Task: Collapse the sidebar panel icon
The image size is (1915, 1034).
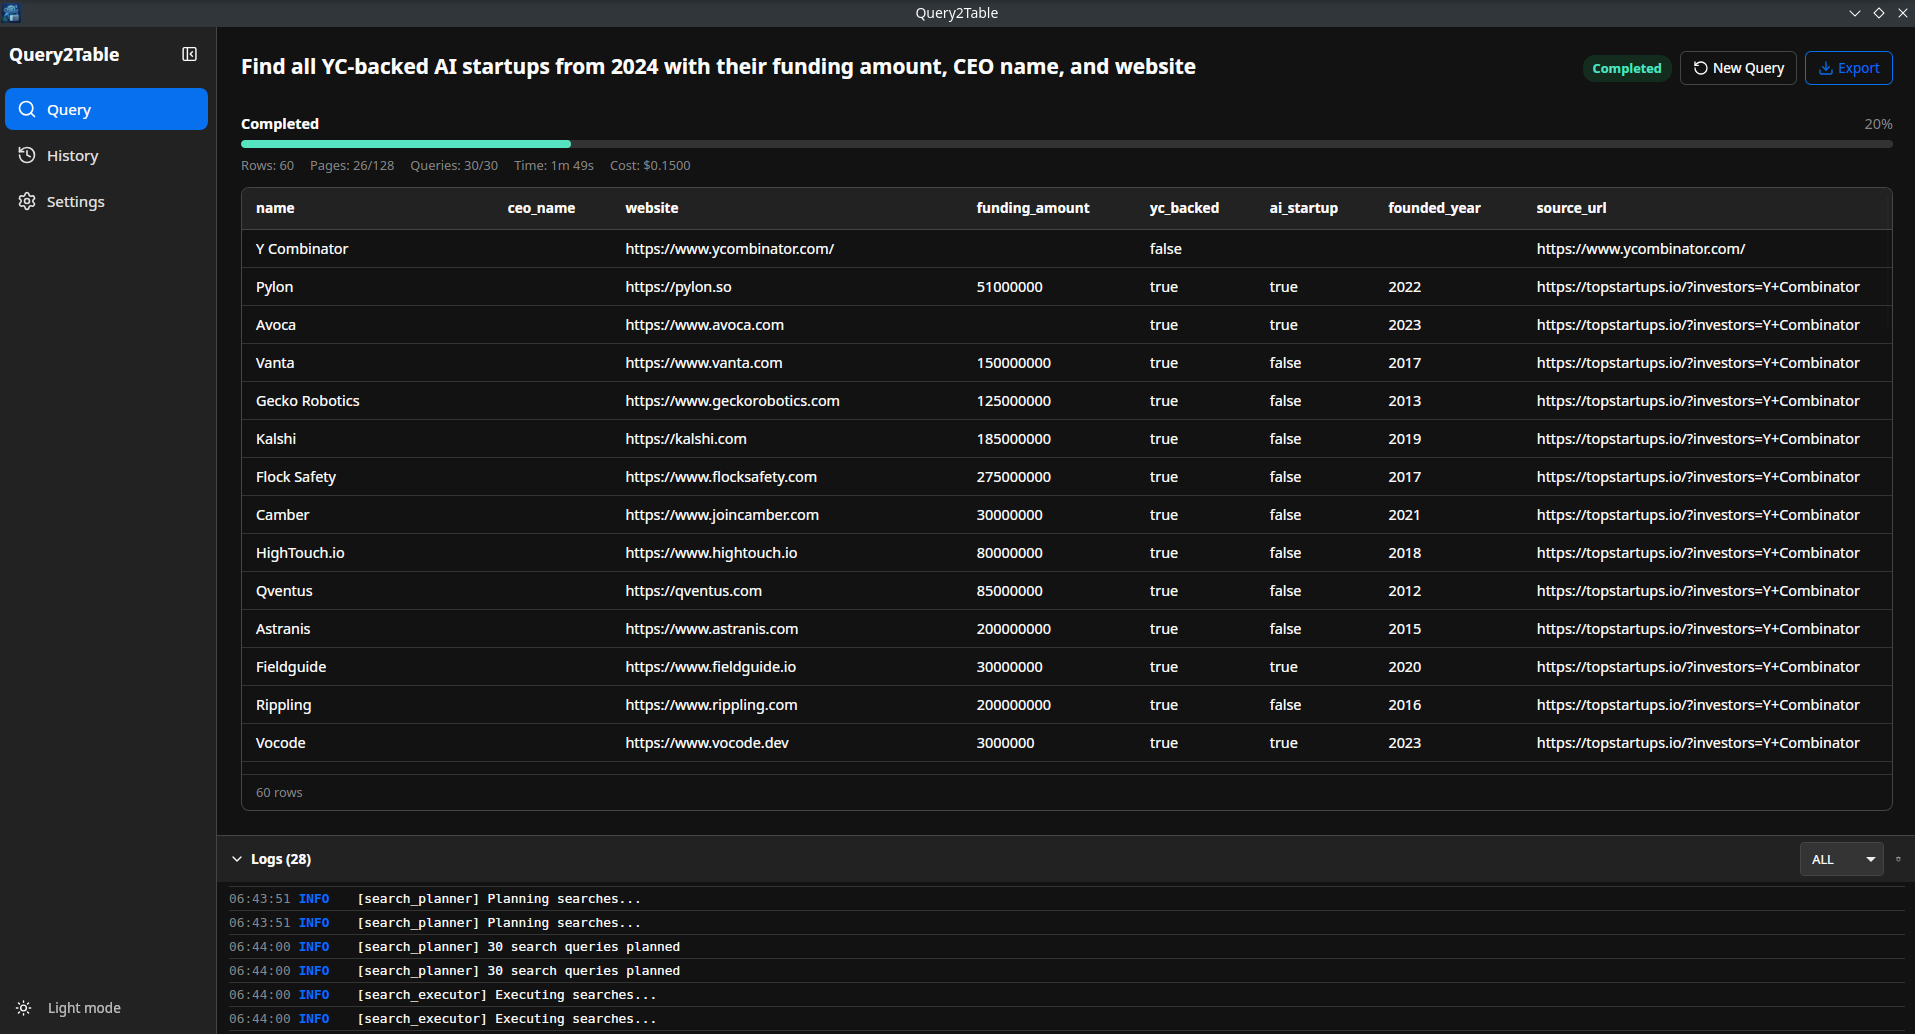Action: tap(189, 54)
